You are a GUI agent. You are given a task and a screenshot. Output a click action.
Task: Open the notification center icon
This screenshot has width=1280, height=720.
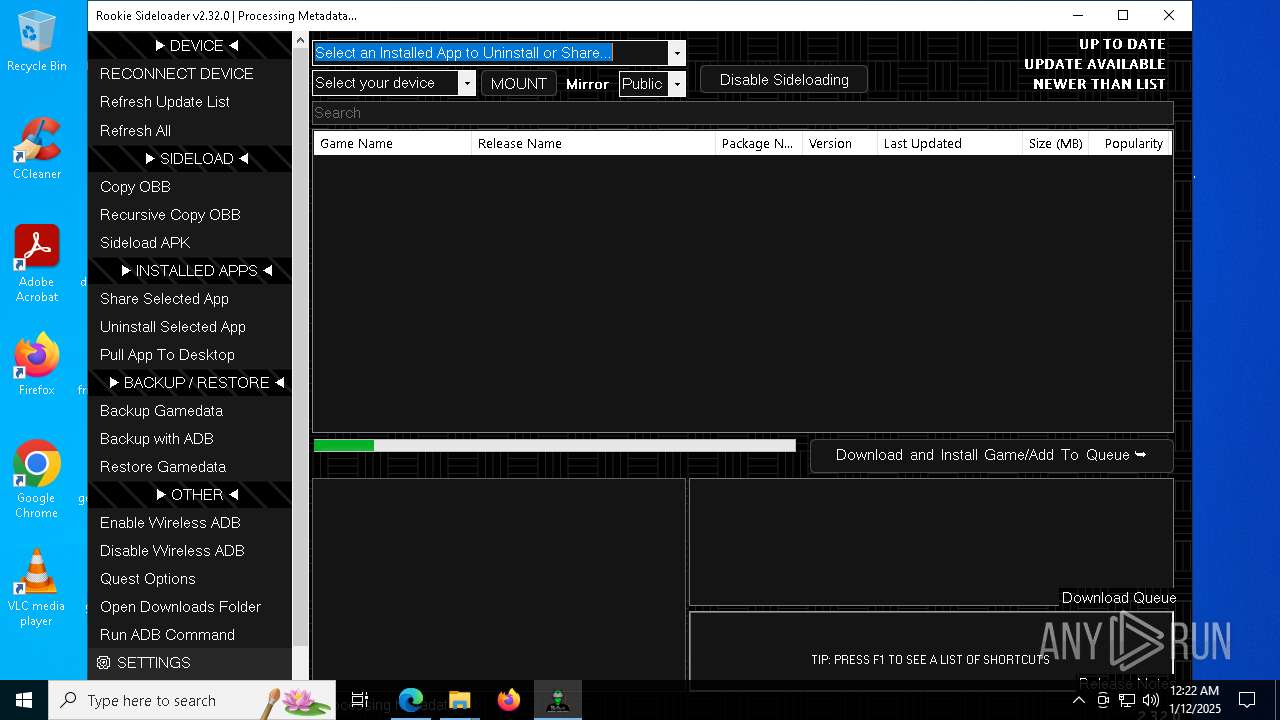1247,700
